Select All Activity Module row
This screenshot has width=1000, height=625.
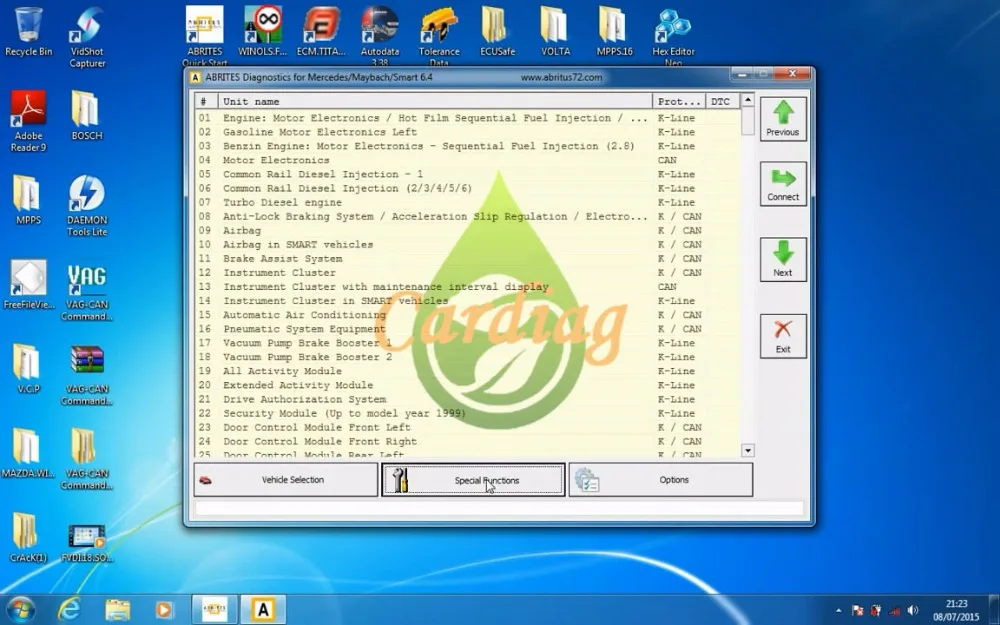point(468,371)
